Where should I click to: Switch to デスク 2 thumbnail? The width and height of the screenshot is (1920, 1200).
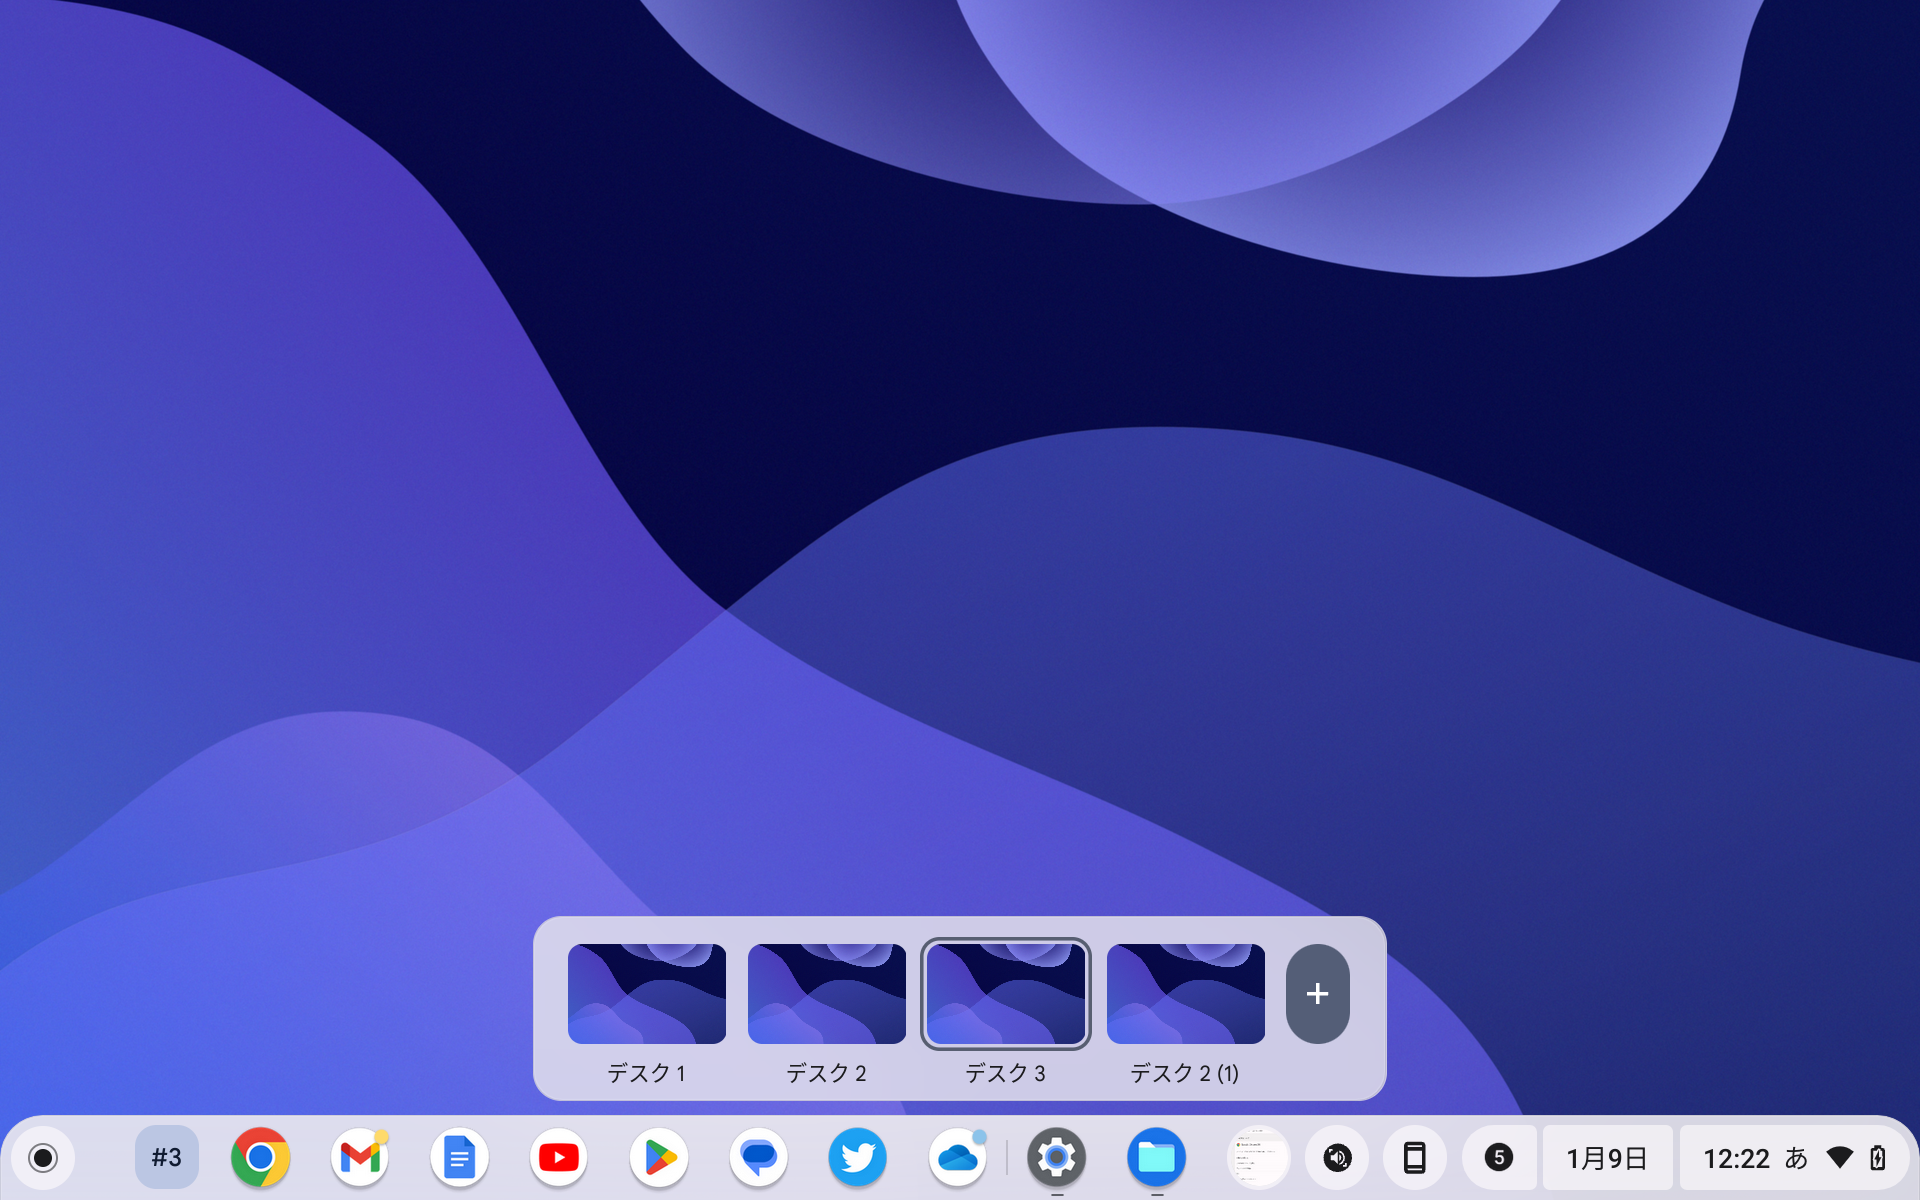click(x=827, y=994)
